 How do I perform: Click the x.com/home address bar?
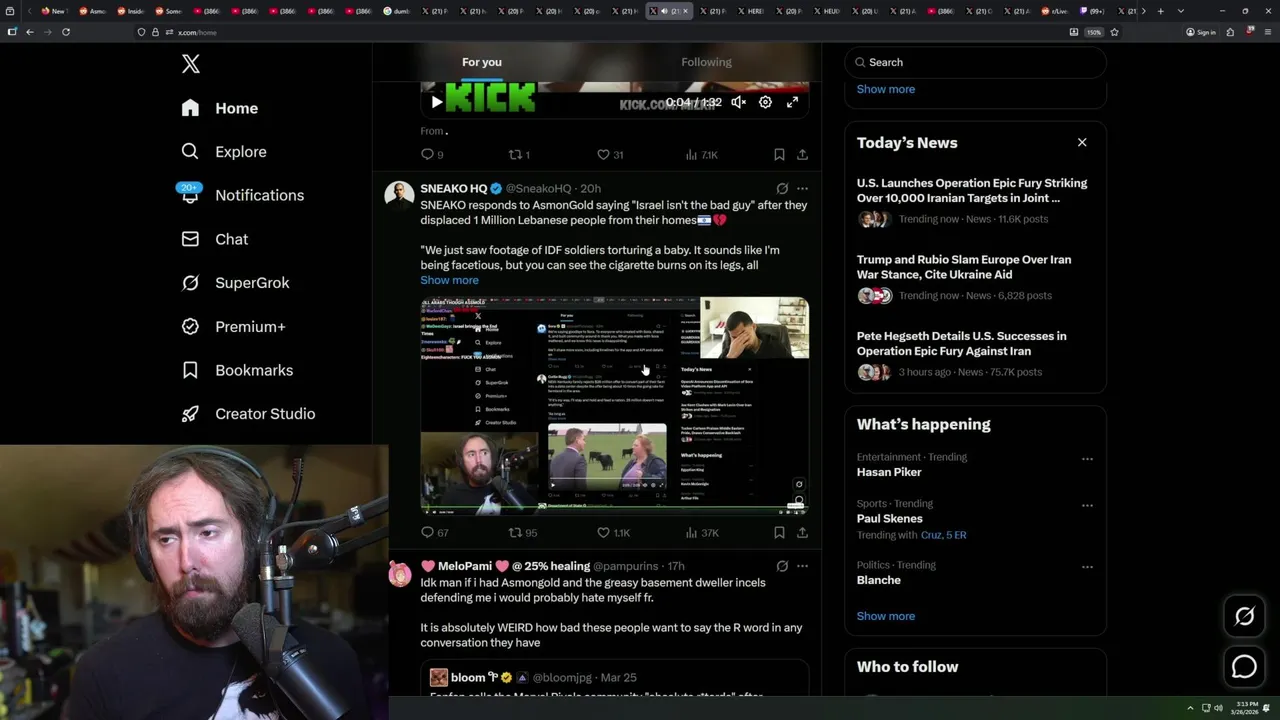click(600, 32)
